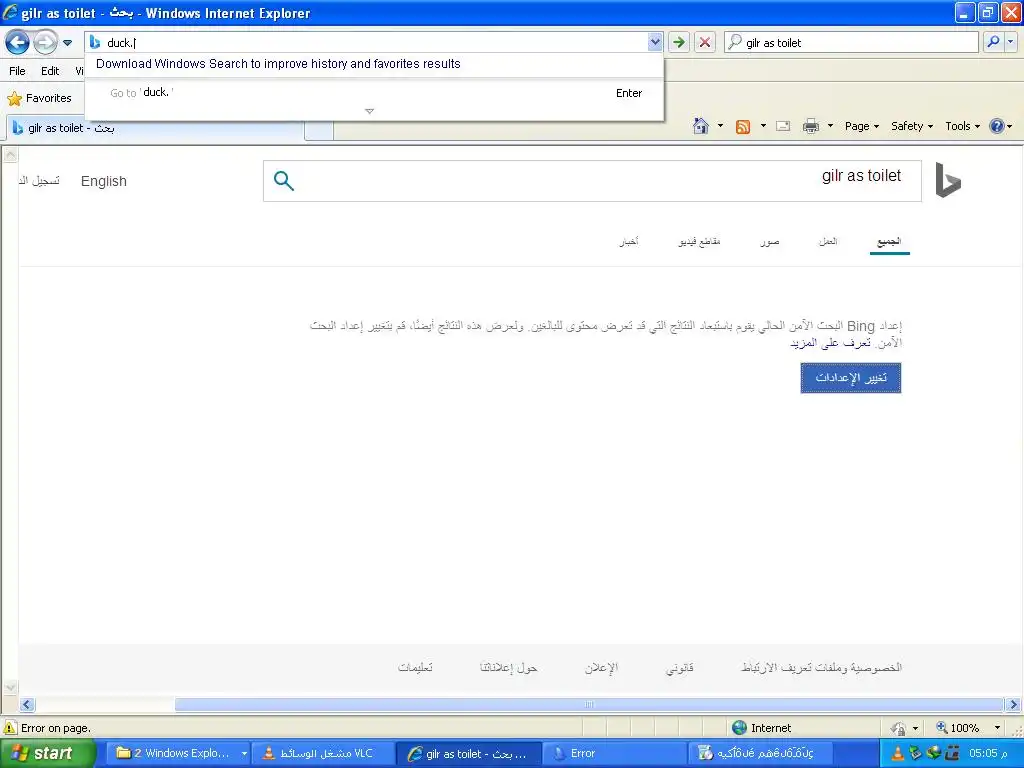1024x768 pixels.
Task: Click the Help question mark icon
Action: pyautogui.click(x=997, y=126)
